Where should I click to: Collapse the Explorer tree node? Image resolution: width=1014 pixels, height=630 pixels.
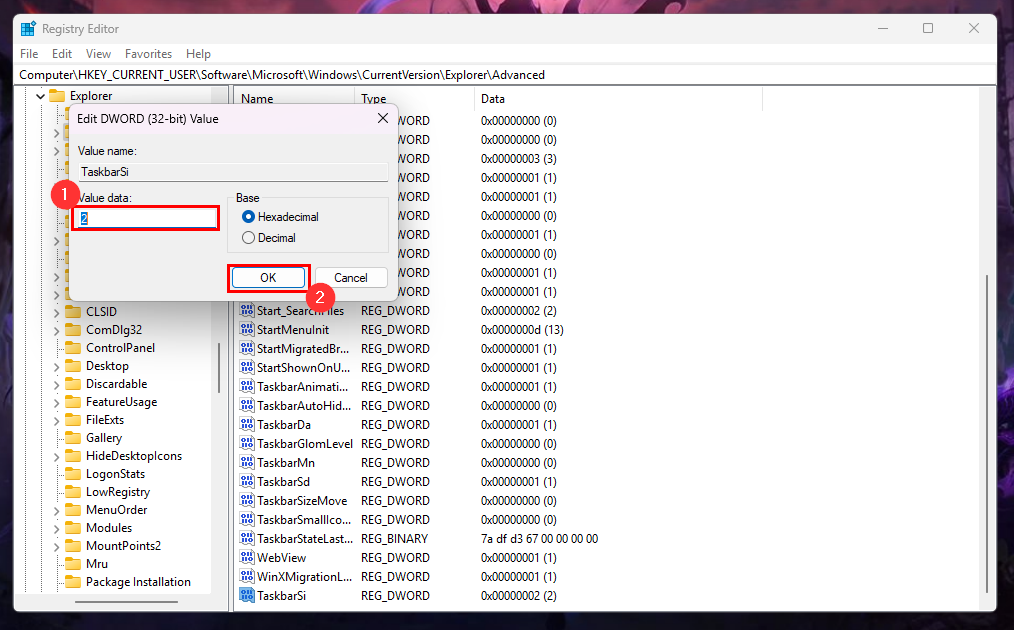[x=39, y=95]
